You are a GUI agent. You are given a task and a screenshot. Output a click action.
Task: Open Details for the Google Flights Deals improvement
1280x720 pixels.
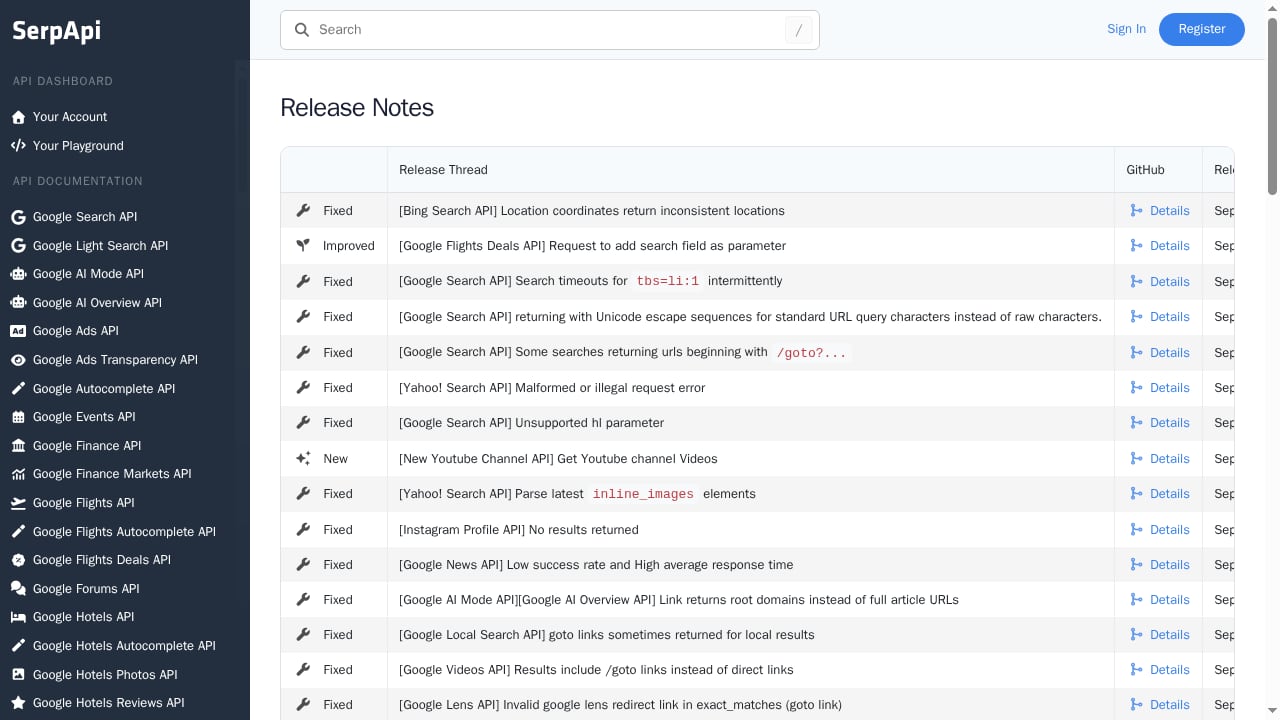point(1160,246)
